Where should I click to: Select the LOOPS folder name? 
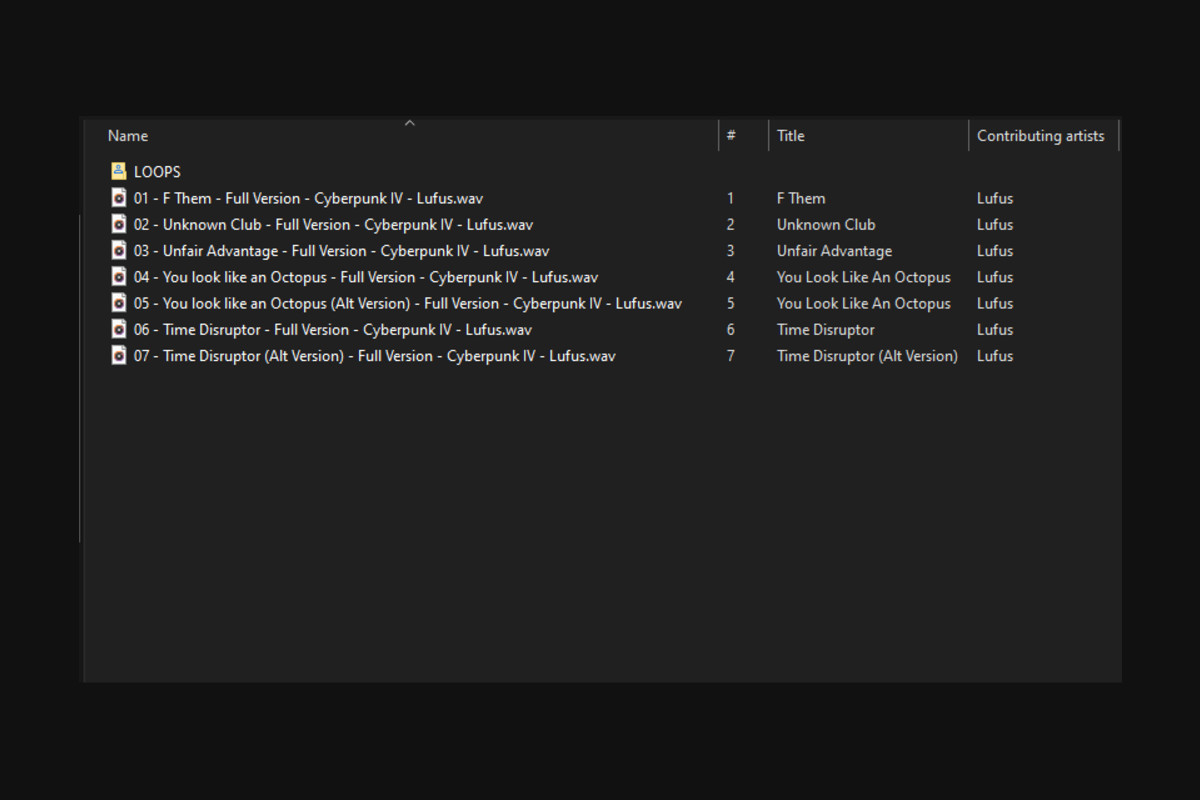point(157,172)
